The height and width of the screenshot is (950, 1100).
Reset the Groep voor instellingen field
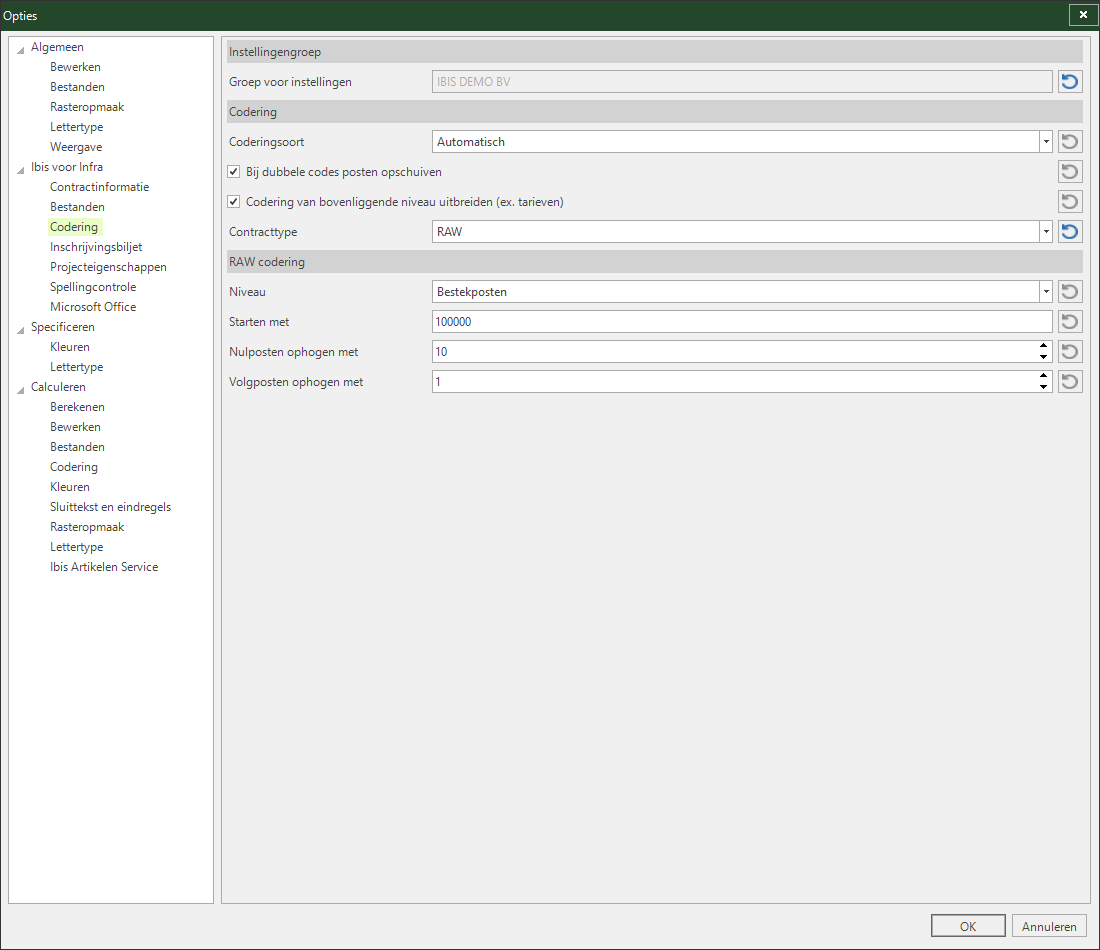pos(1070,81)
